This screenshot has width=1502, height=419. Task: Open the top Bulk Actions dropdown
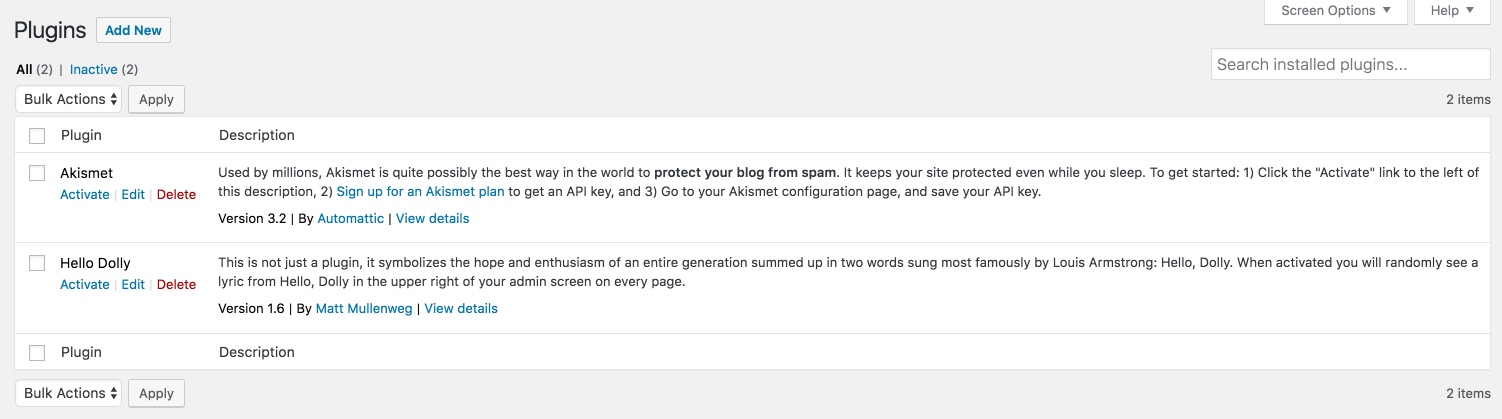[71, 99]
